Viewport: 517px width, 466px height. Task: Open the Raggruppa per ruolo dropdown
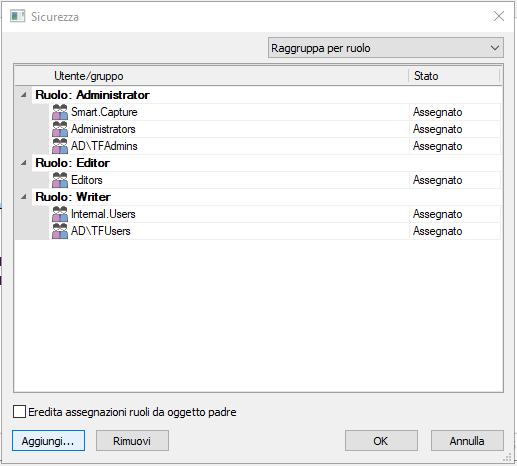(386, 48)
